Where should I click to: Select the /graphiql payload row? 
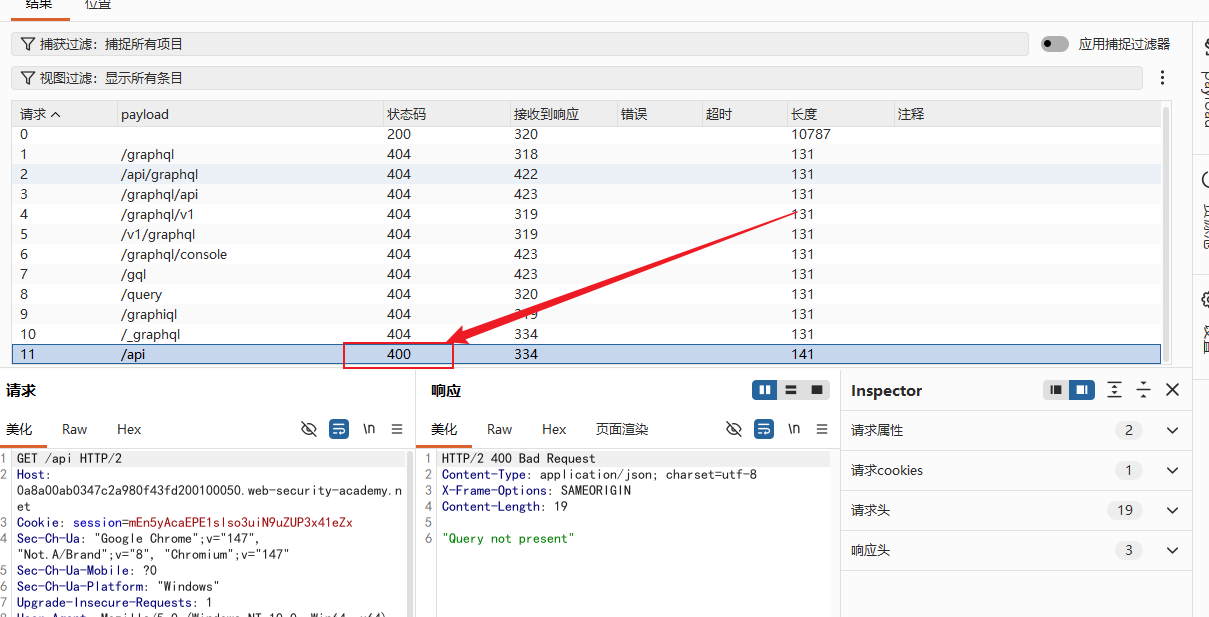click(586, 314)
